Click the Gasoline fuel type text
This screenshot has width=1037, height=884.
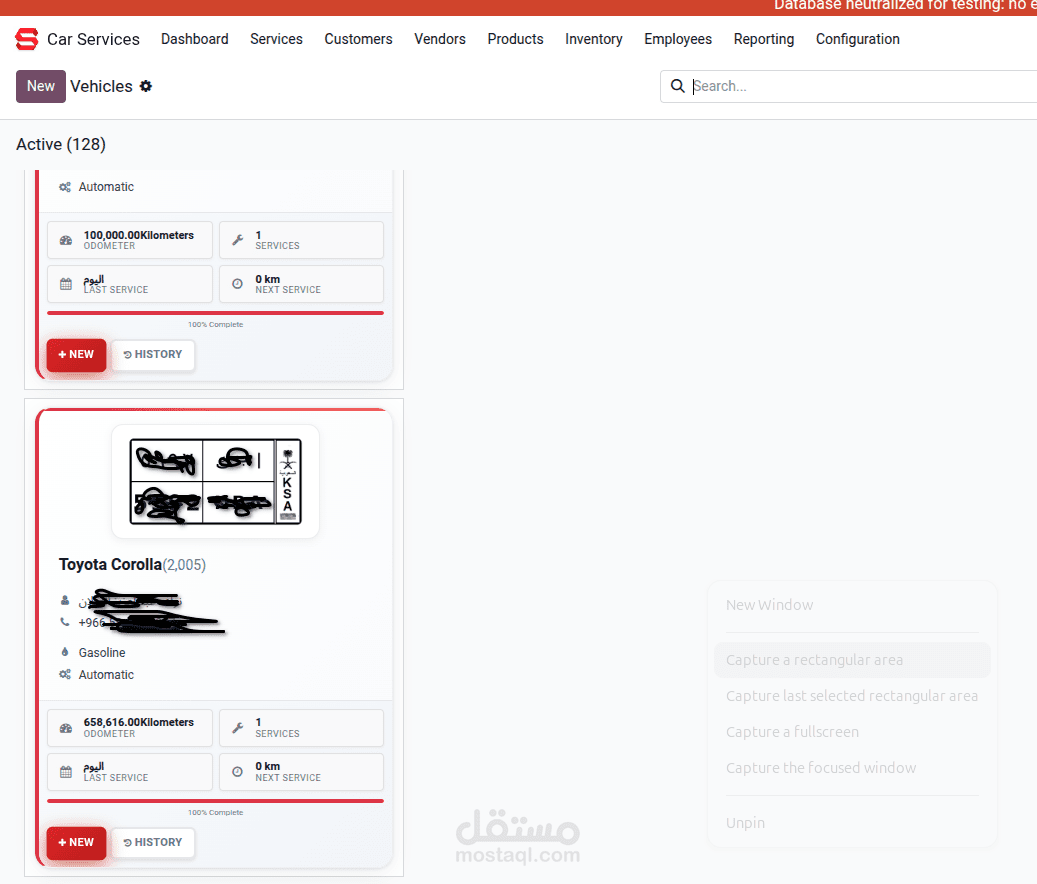tap(102, 653)
